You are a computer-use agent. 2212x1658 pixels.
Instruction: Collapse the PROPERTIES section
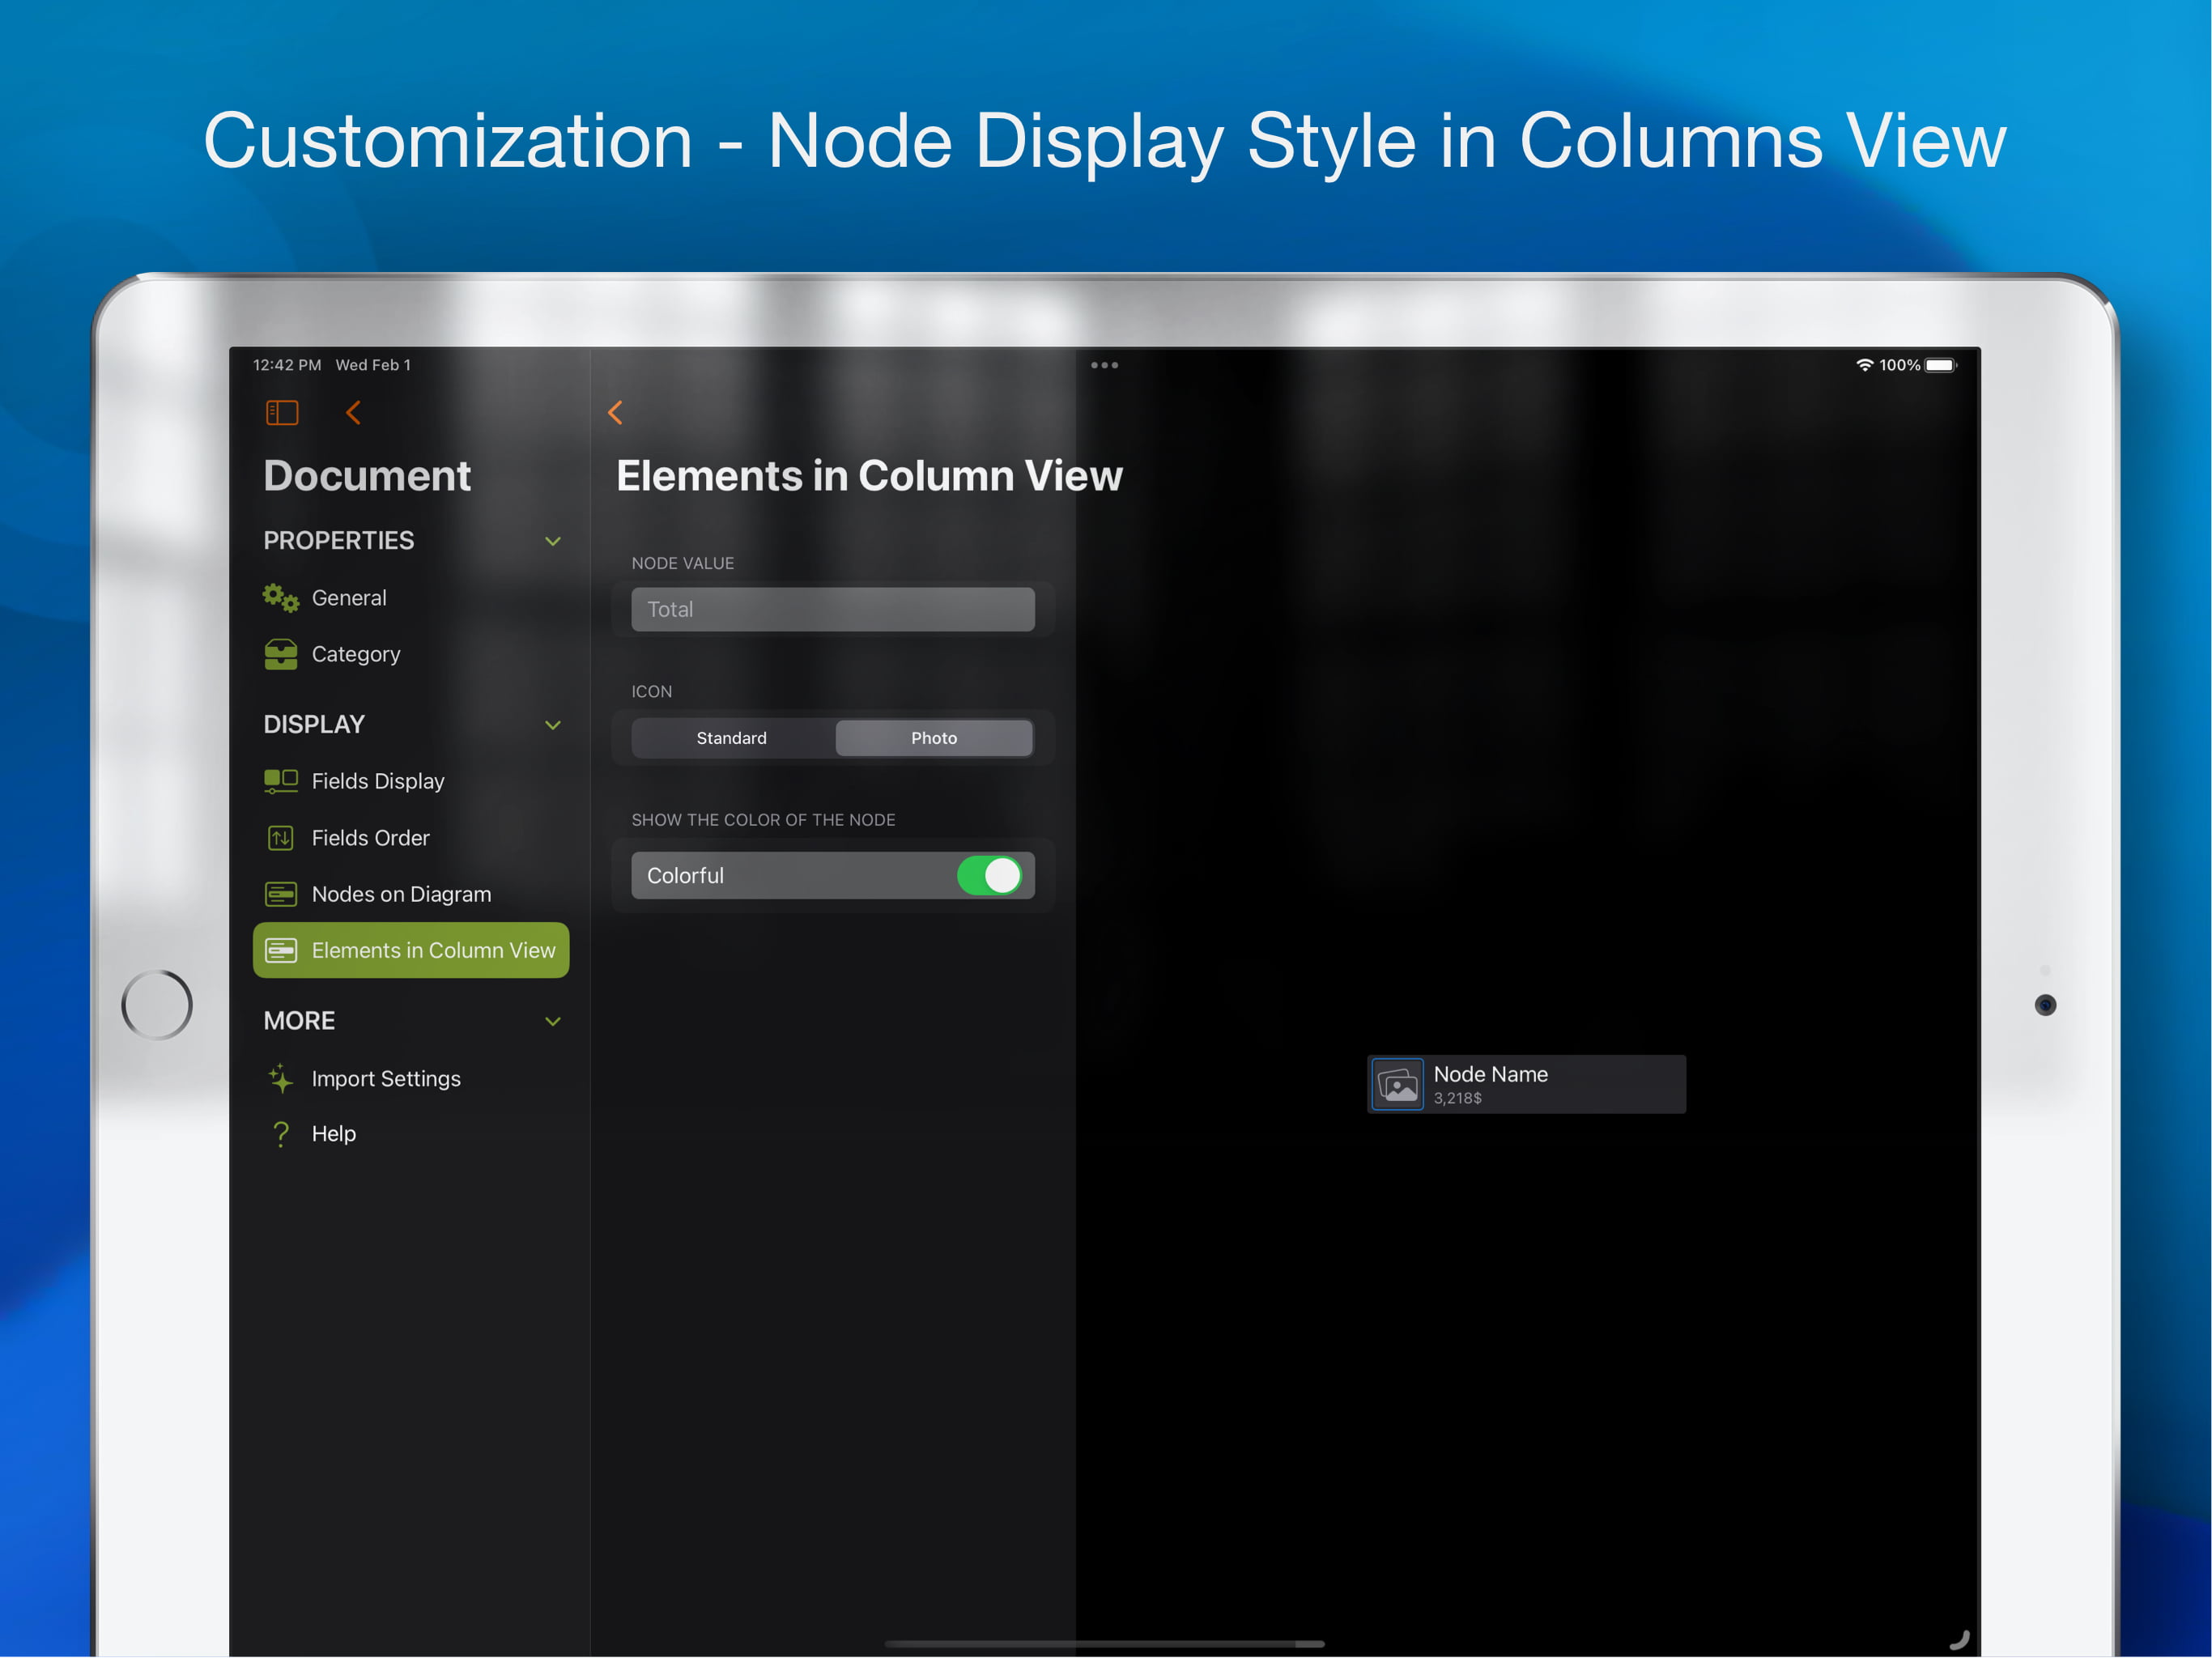(x=552, y=541)
